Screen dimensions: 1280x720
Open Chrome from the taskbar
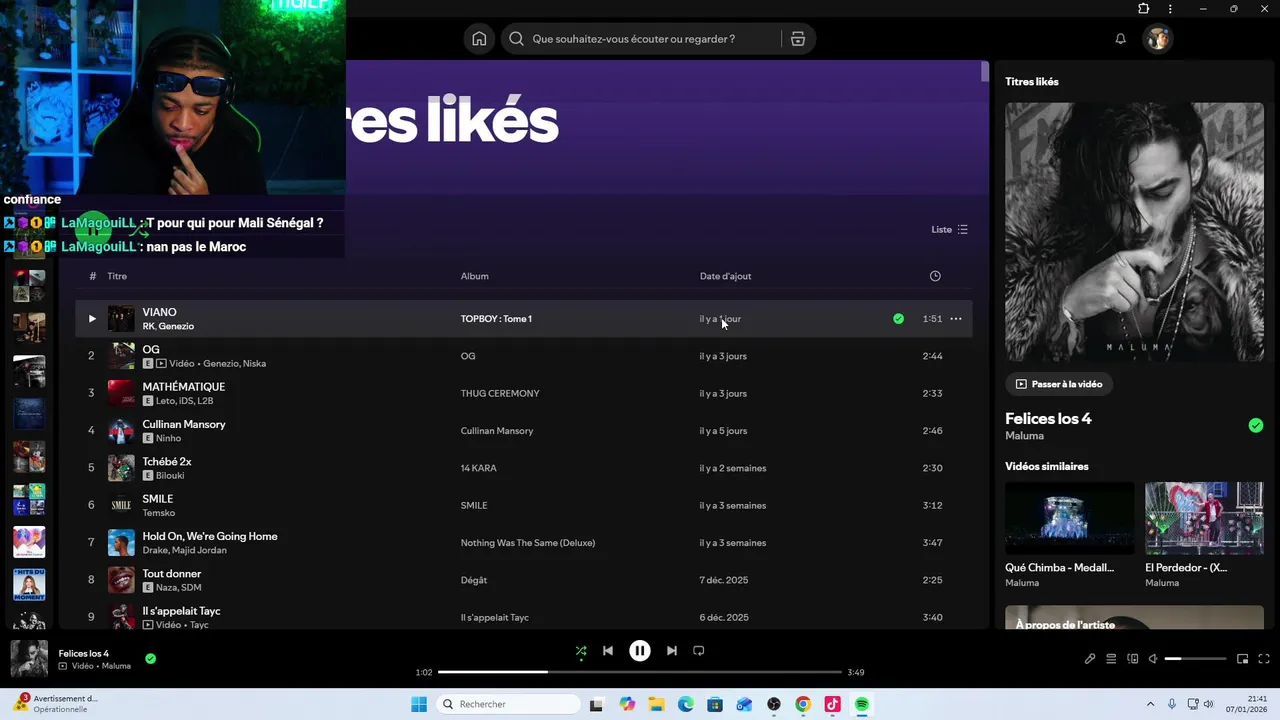click(803, 704)
